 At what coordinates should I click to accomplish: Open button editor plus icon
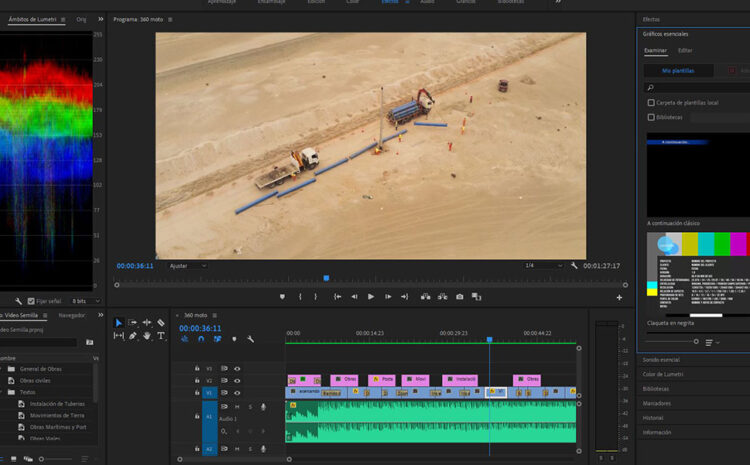[619, 298]
